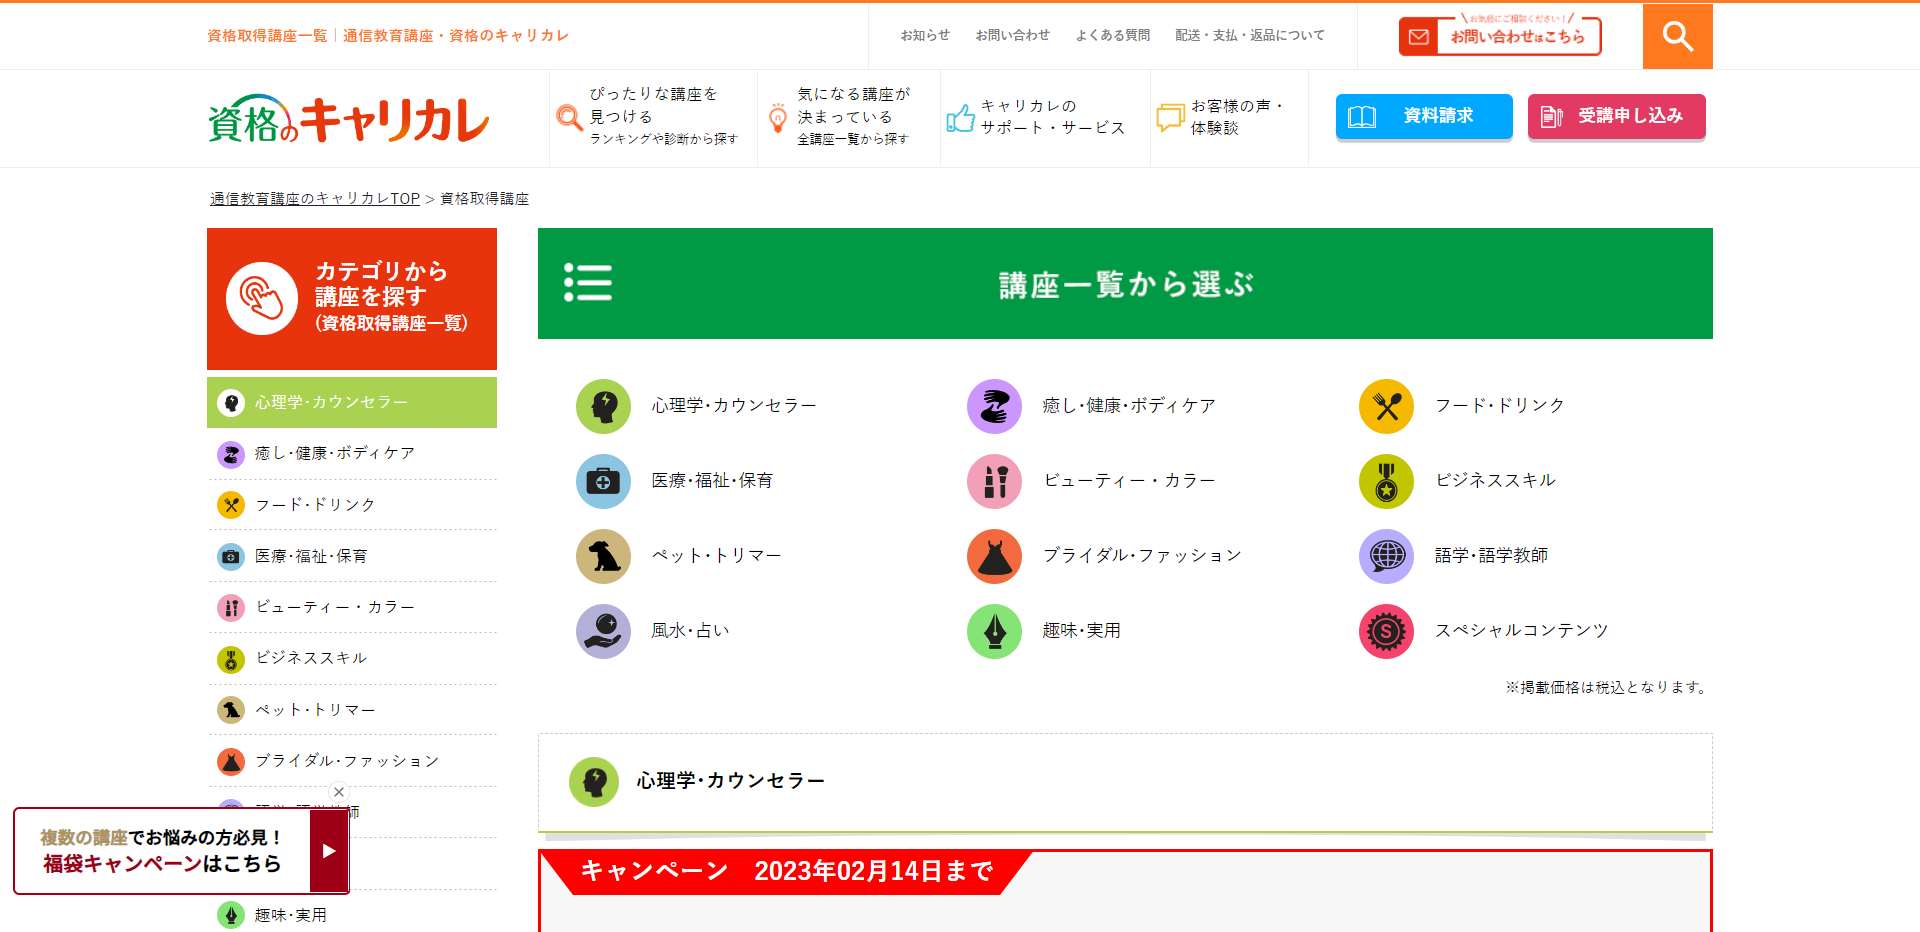Click 語学・語学教師 text in grid
1920x932 pixels.
point(1491,556)
